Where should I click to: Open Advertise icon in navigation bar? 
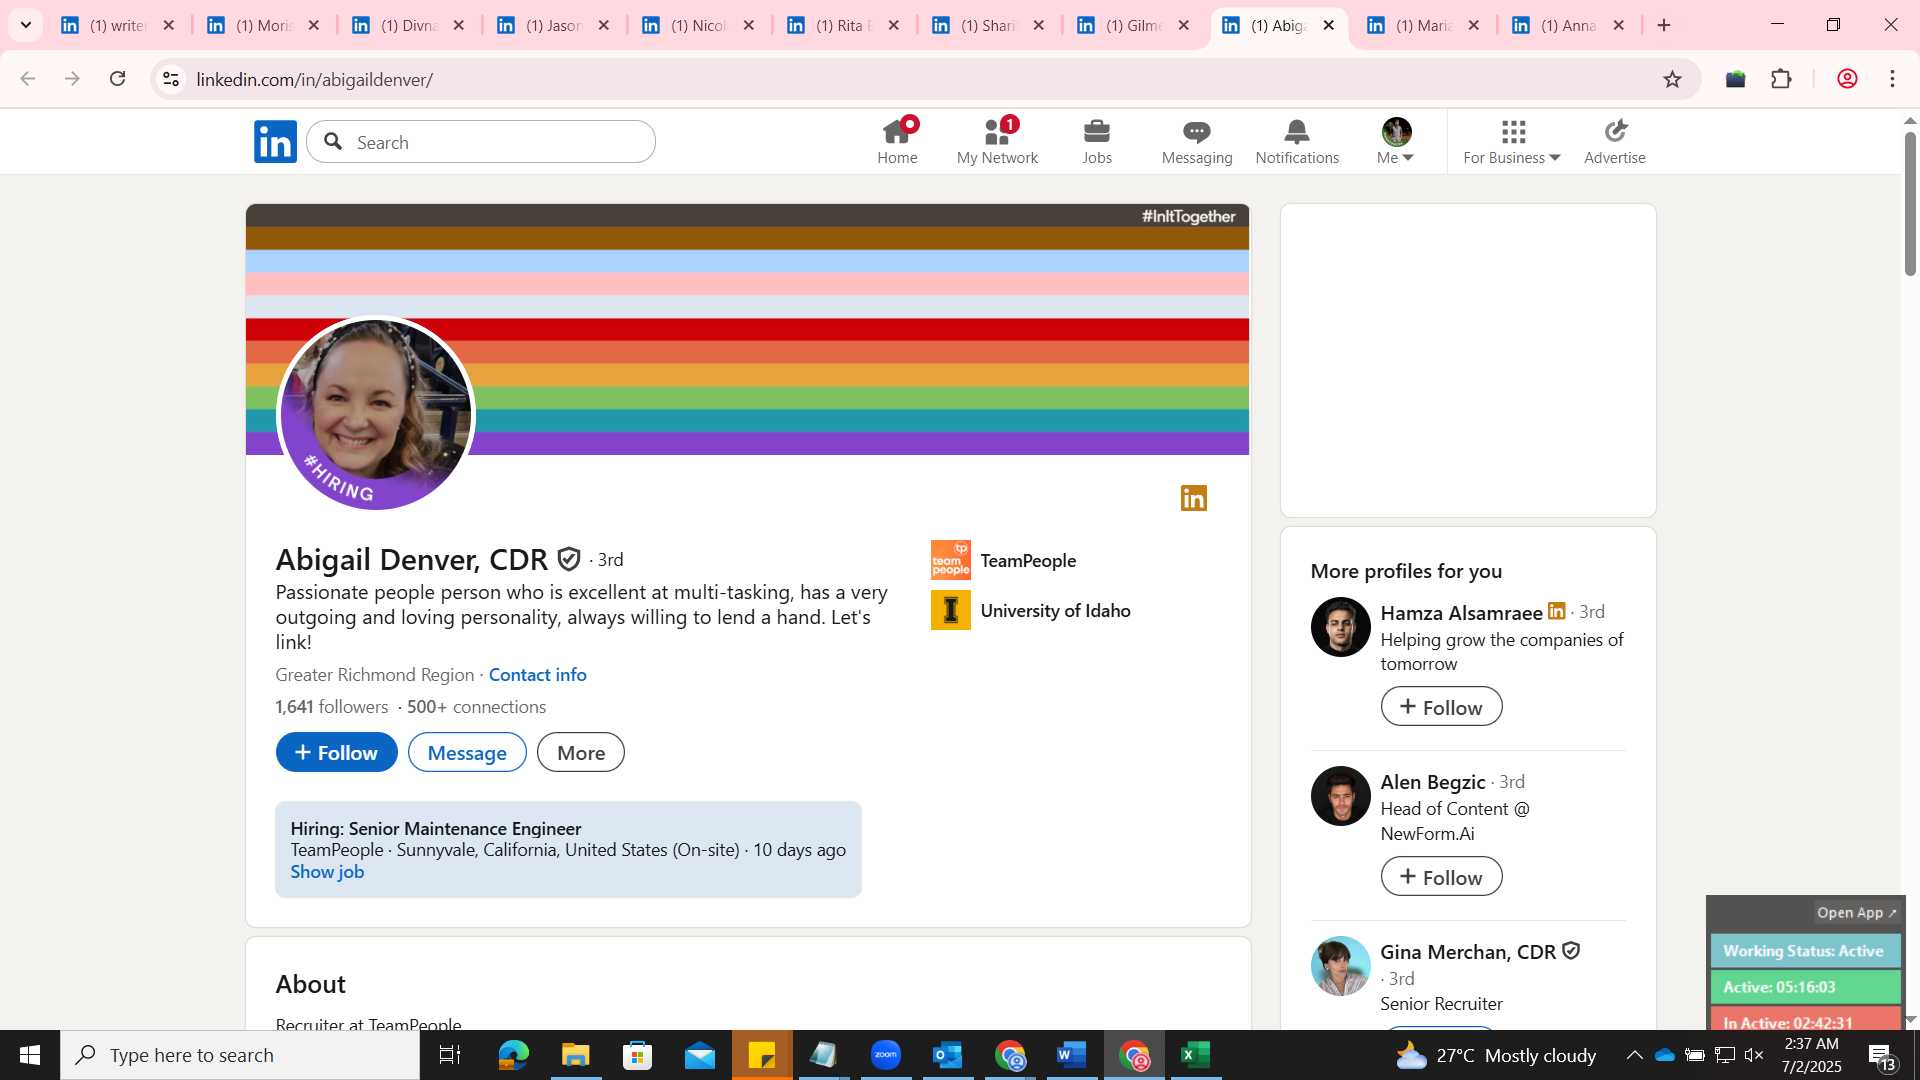point(1615,141)
